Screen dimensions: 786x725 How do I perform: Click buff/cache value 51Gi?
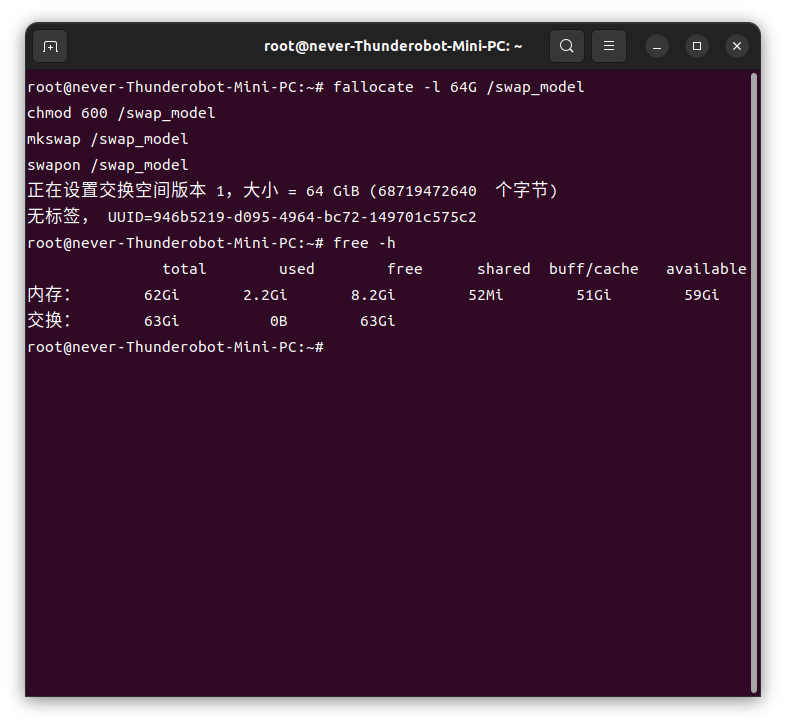pyautogui.click(x=594, y=295)
